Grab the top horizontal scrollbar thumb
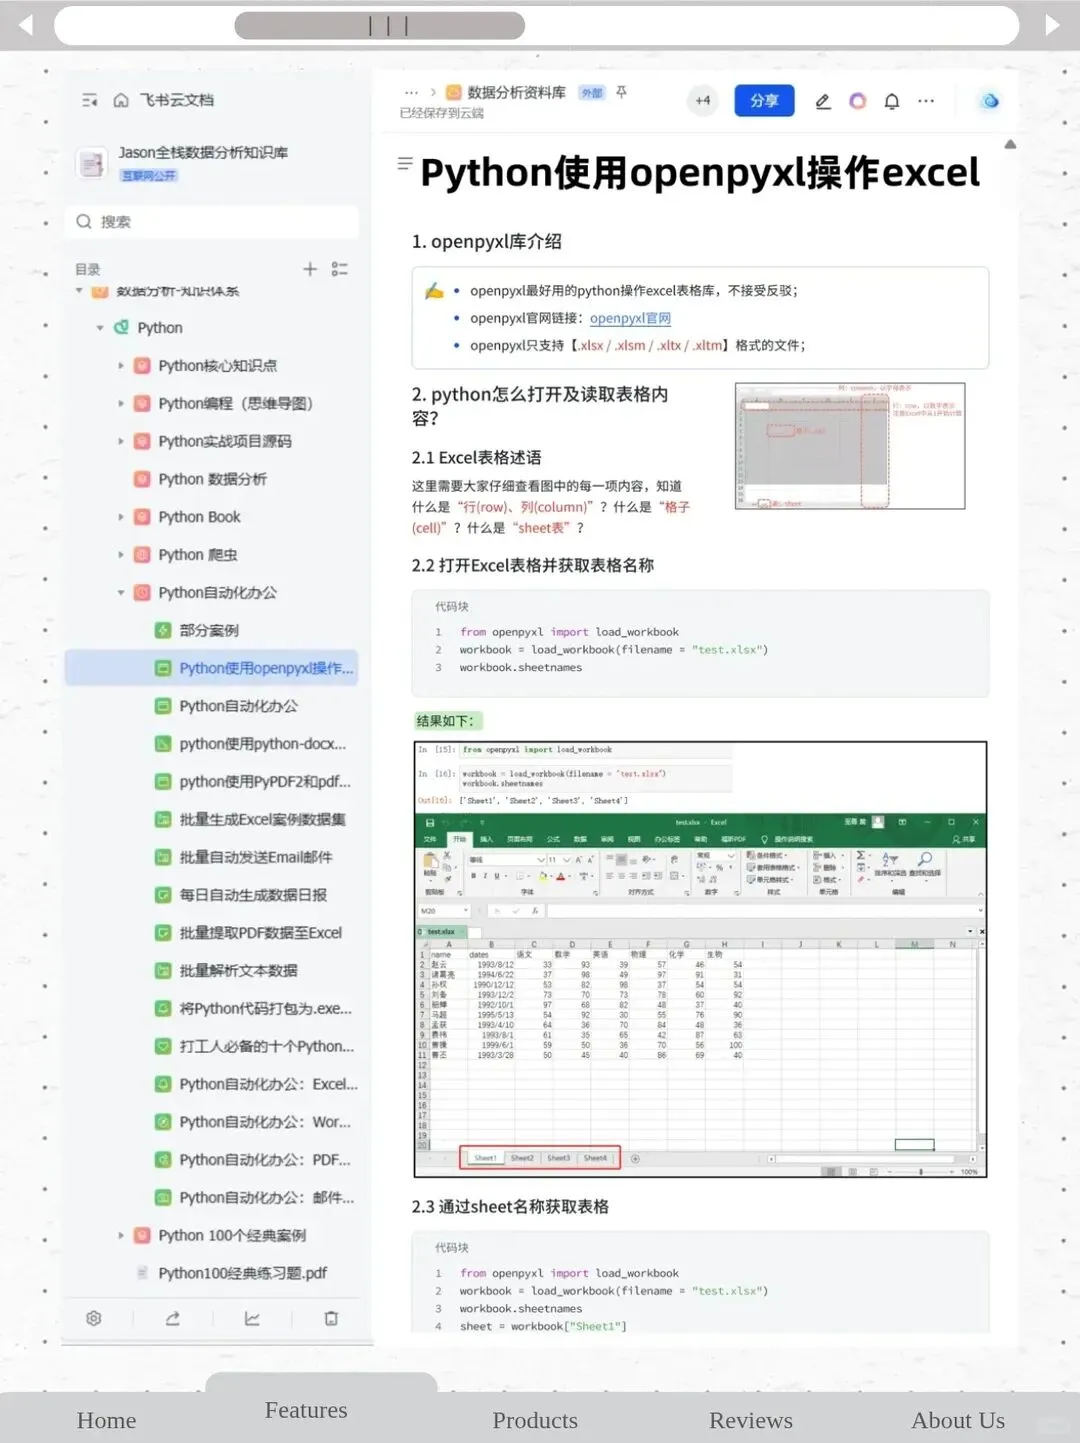 pos(379,25)
